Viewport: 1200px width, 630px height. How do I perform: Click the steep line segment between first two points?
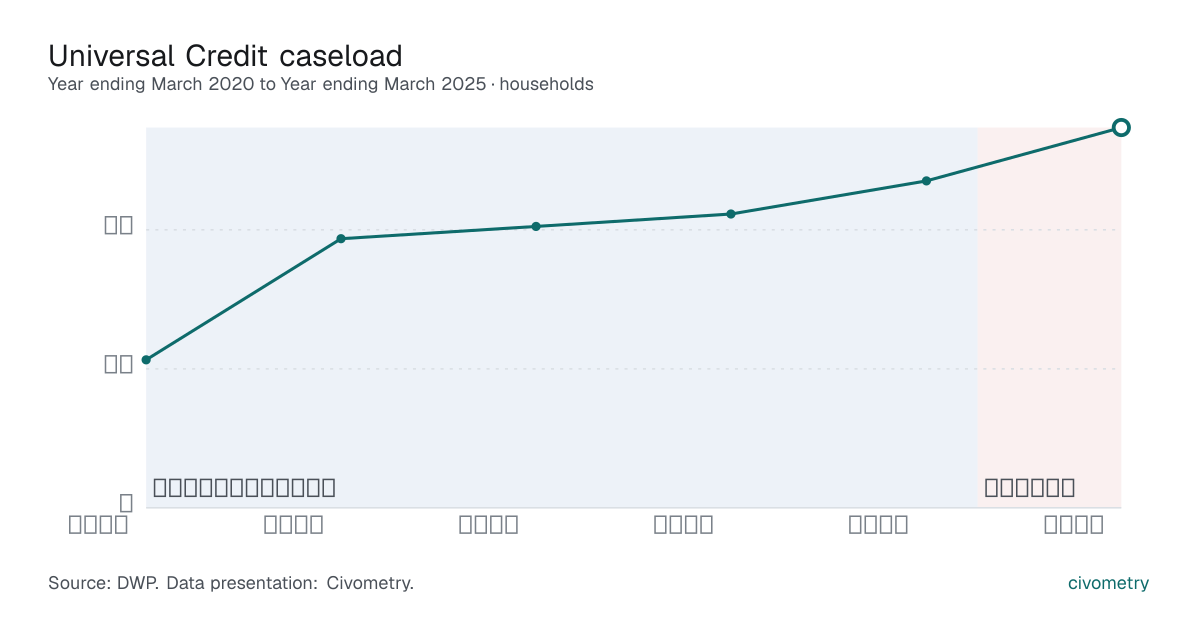[x=243, y=299]
